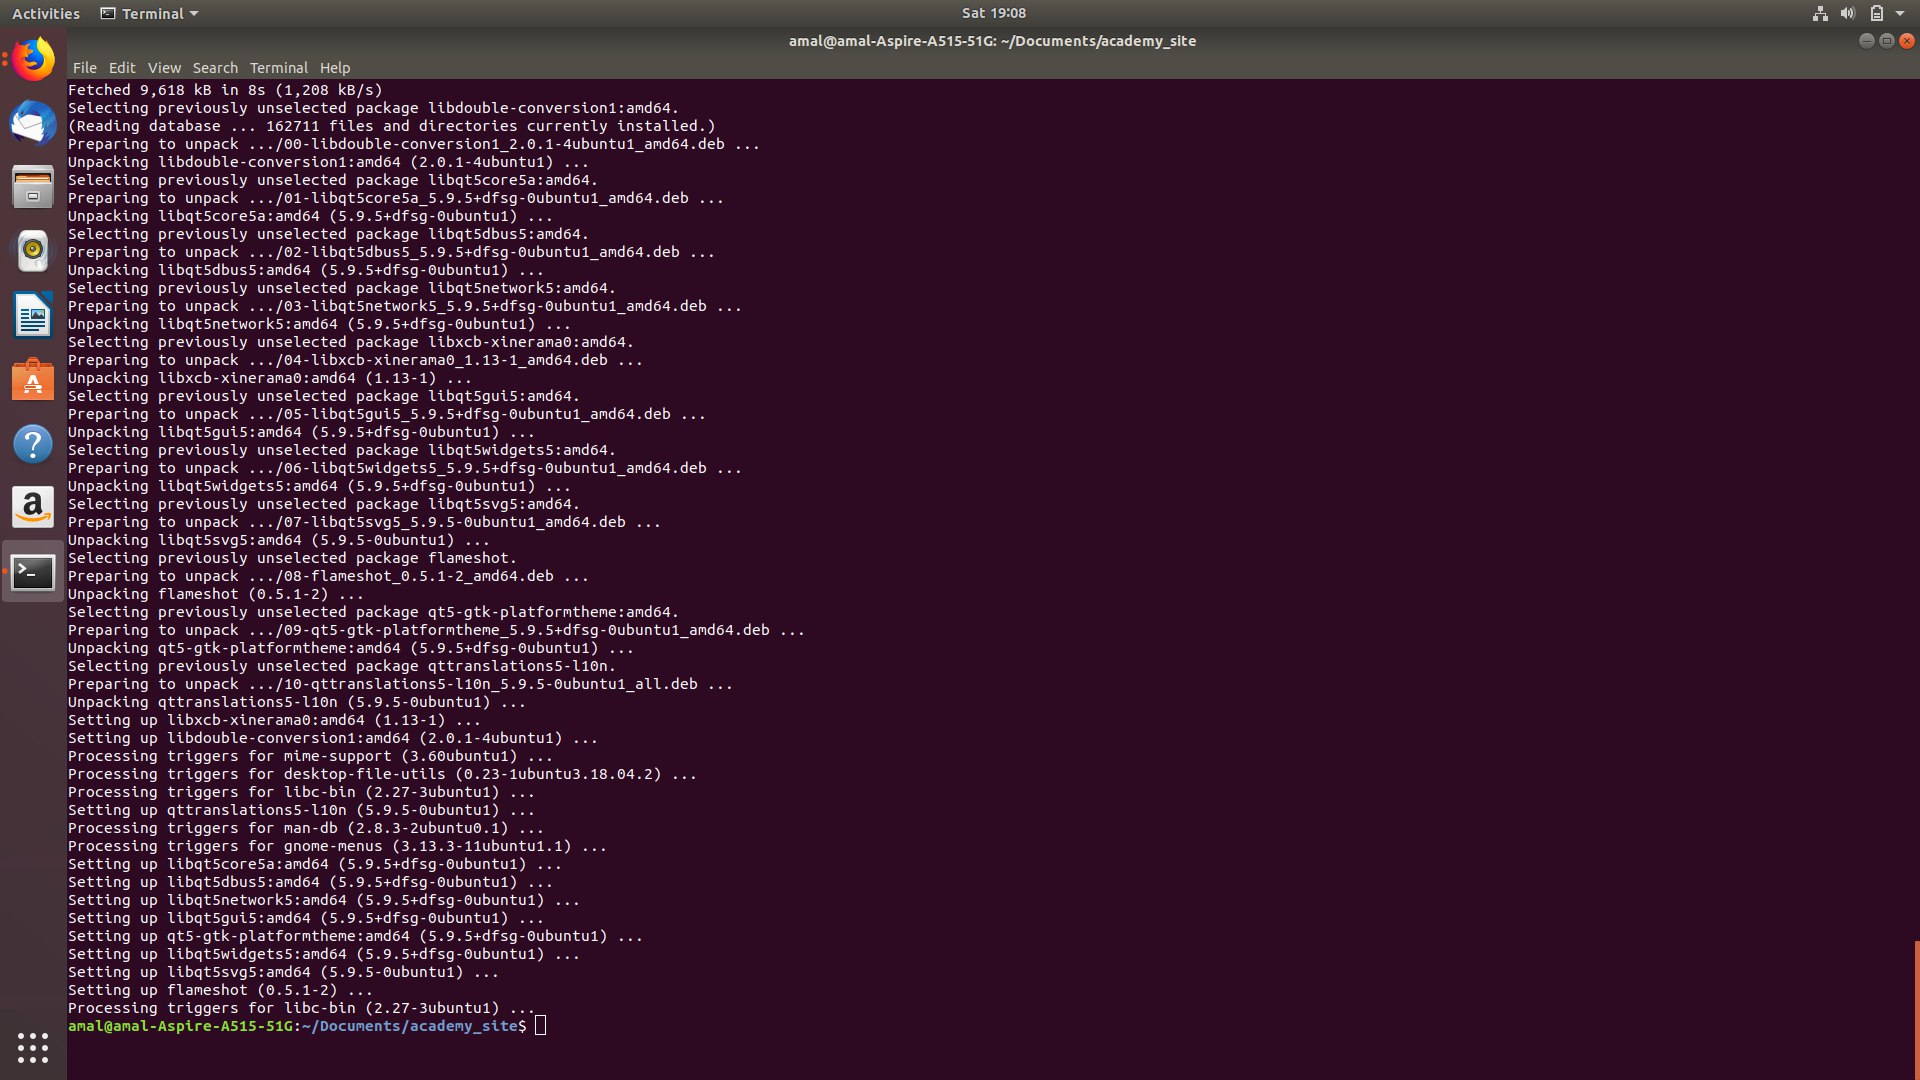Open the Edit menu
Screen dimensions: 1920x1080
[x=122, y=68]
